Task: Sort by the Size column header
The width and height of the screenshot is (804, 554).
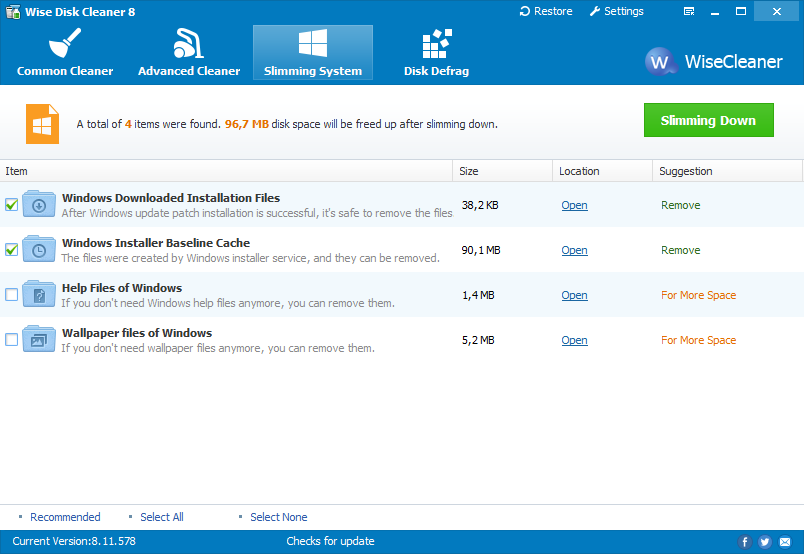Action: pos(502,171)
